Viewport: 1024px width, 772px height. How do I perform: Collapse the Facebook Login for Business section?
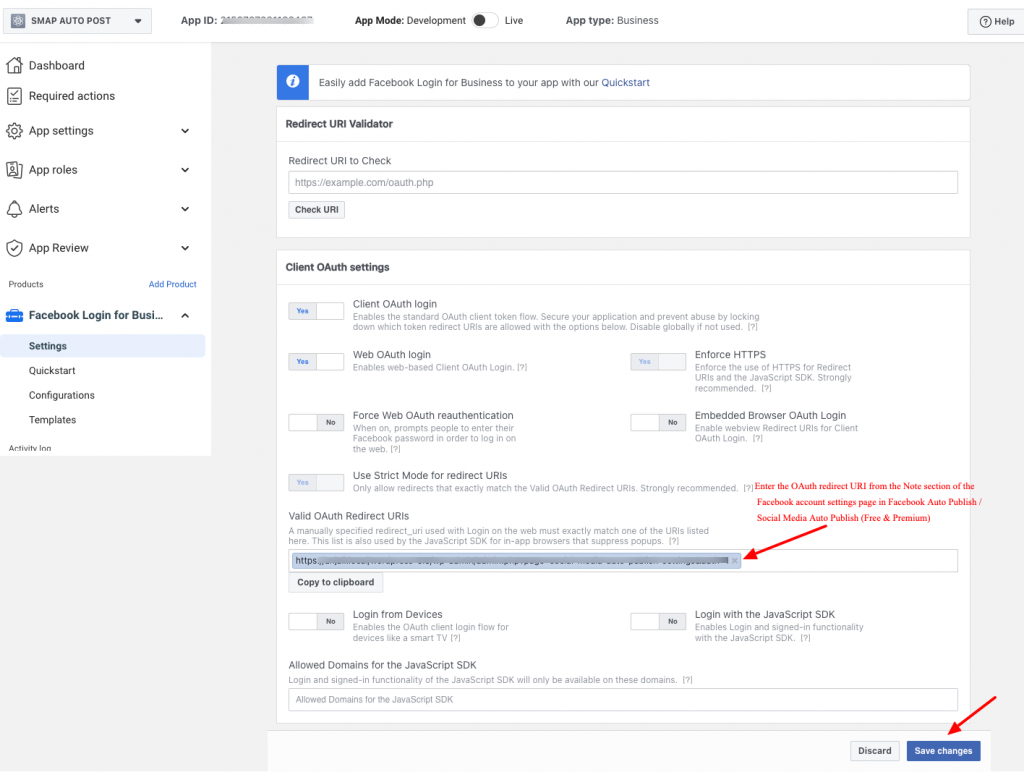[185, 314]
